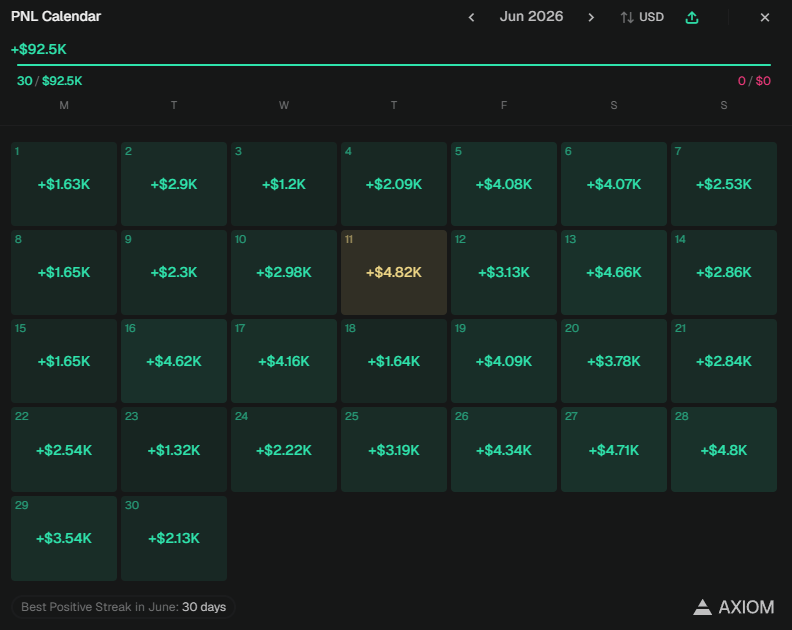
Task: Select June 24 with +$2.22K
Action: point(284,450)
